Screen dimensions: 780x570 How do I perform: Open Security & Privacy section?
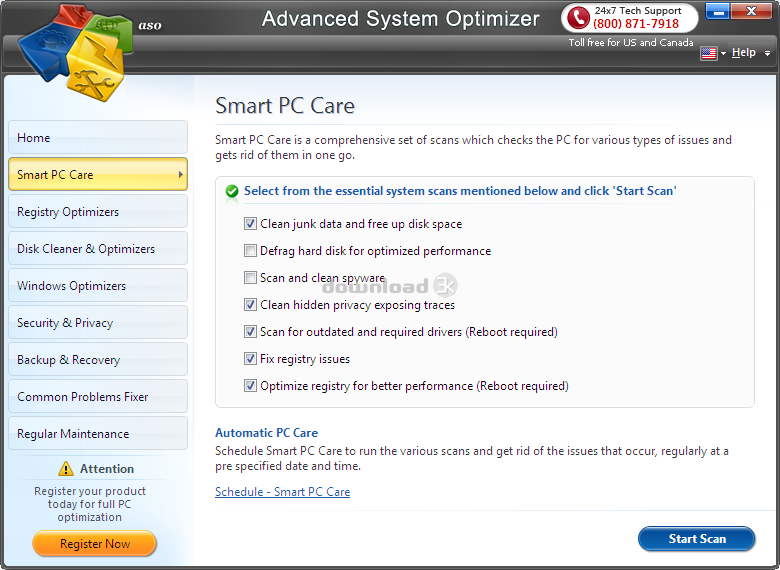pos(98,322)
